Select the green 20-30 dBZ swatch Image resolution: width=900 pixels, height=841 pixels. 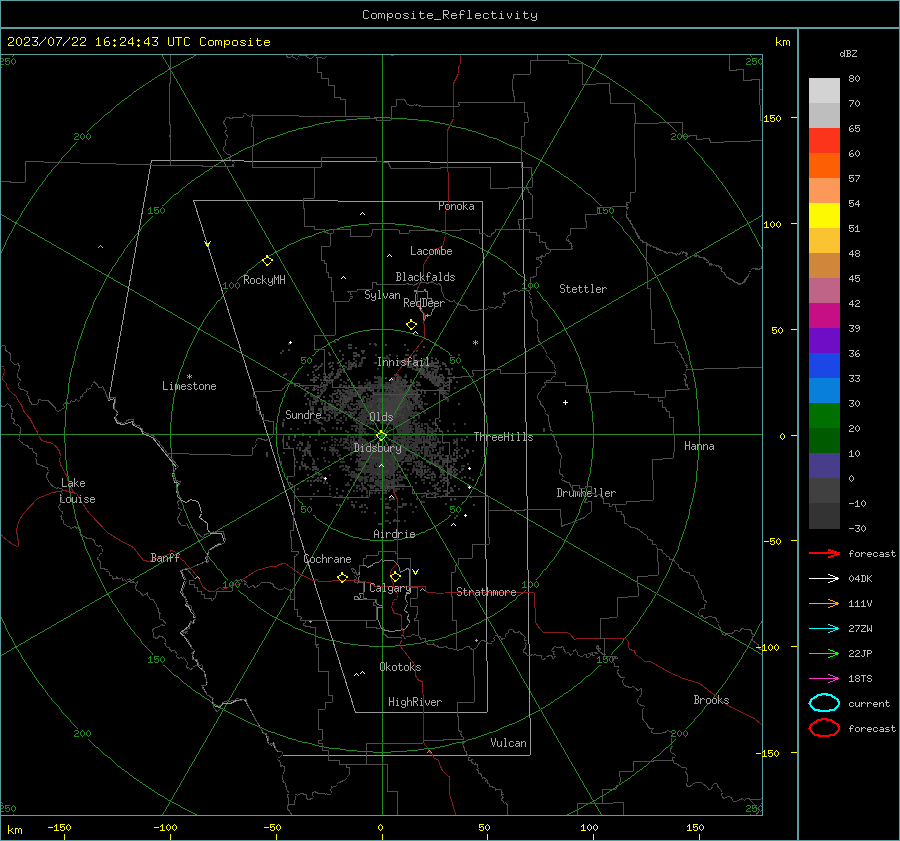click(x=824, y=415)
